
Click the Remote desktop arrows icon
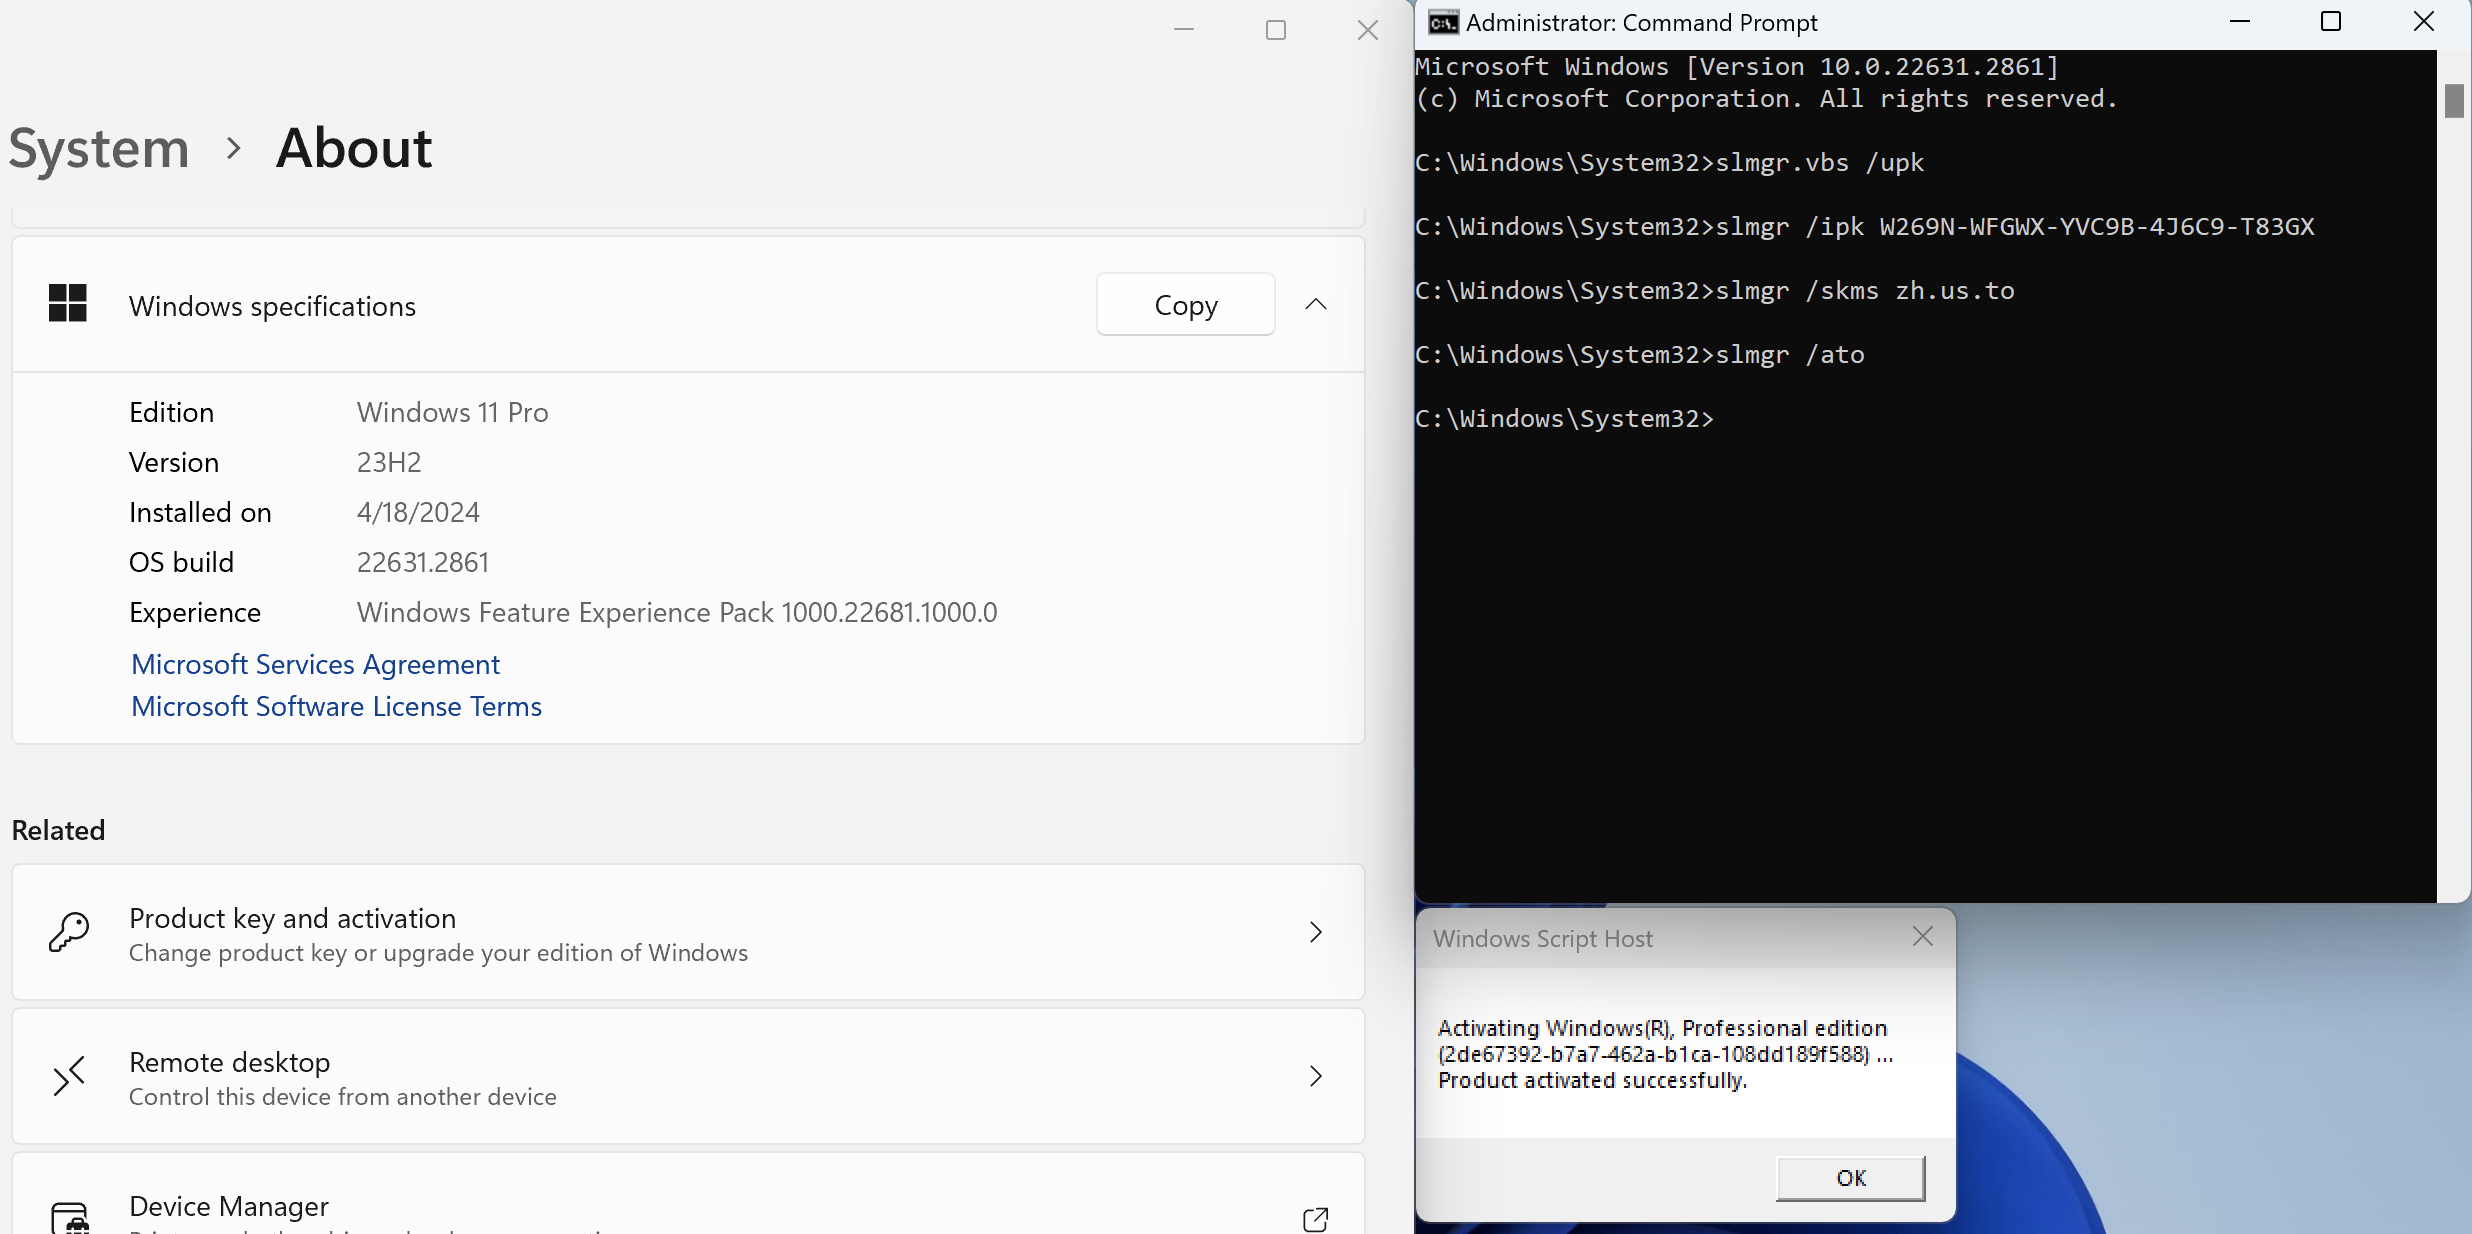(69, 1076)
